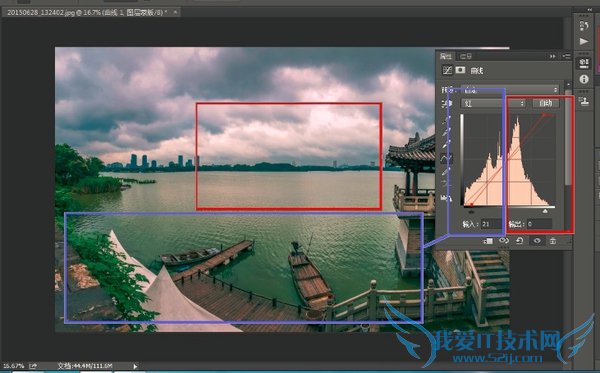Select the edit points curve tool
This screenshot has height=373, width=600.
pos(447,158)
